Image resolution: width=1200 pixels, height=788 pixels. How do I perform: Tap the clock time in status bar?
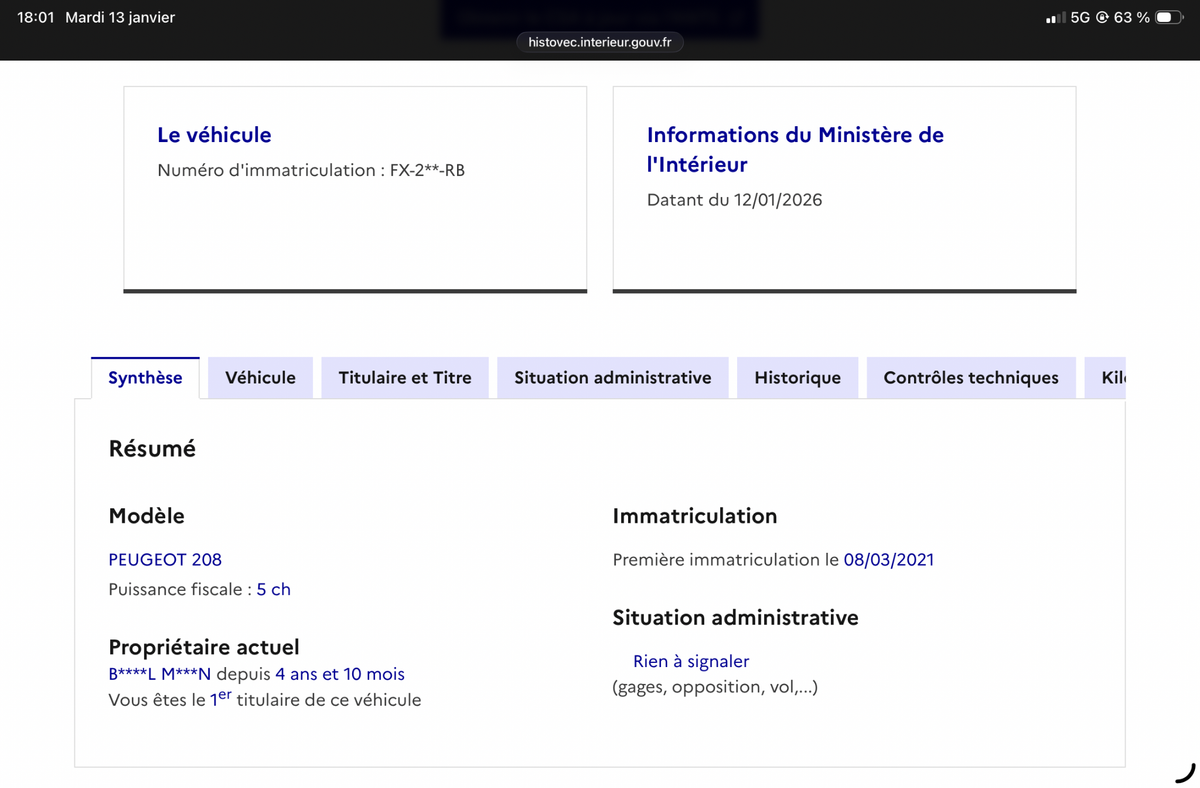pos(36,18)
